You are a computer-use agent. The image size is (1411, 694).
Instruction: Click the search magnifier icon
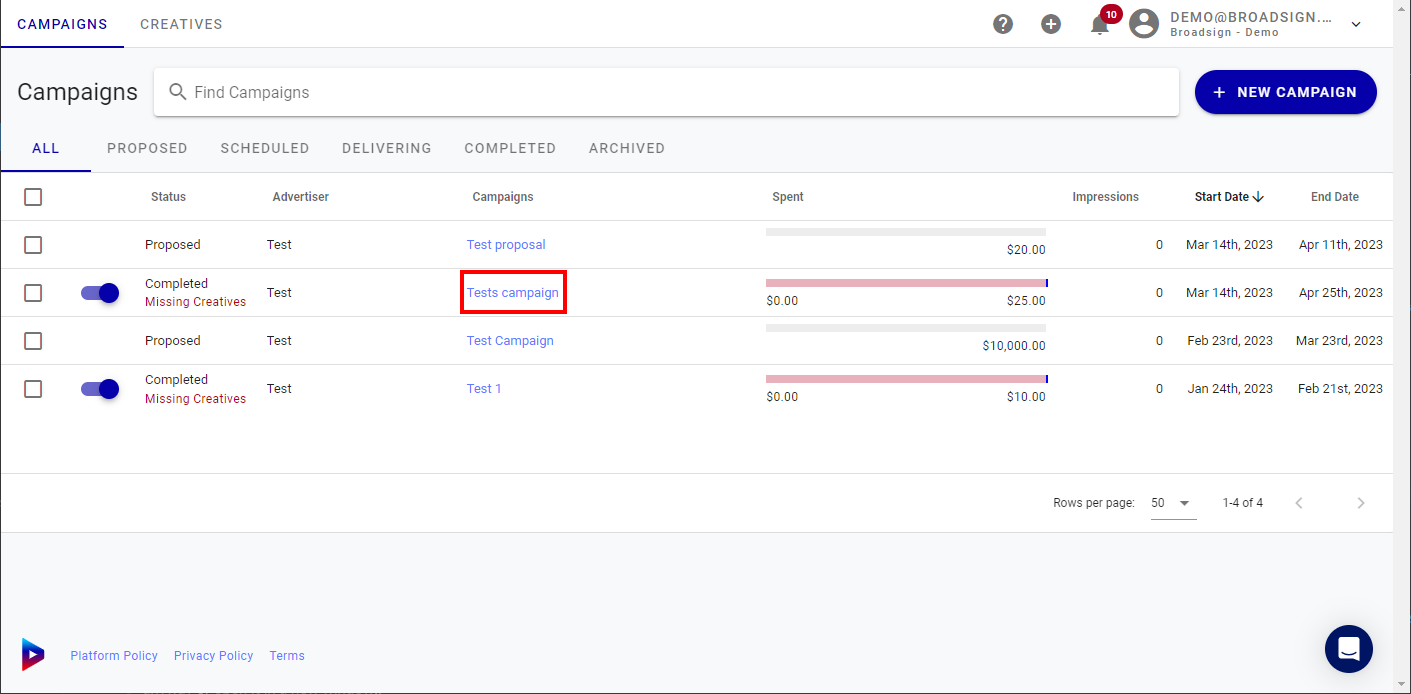click(178, 92)
